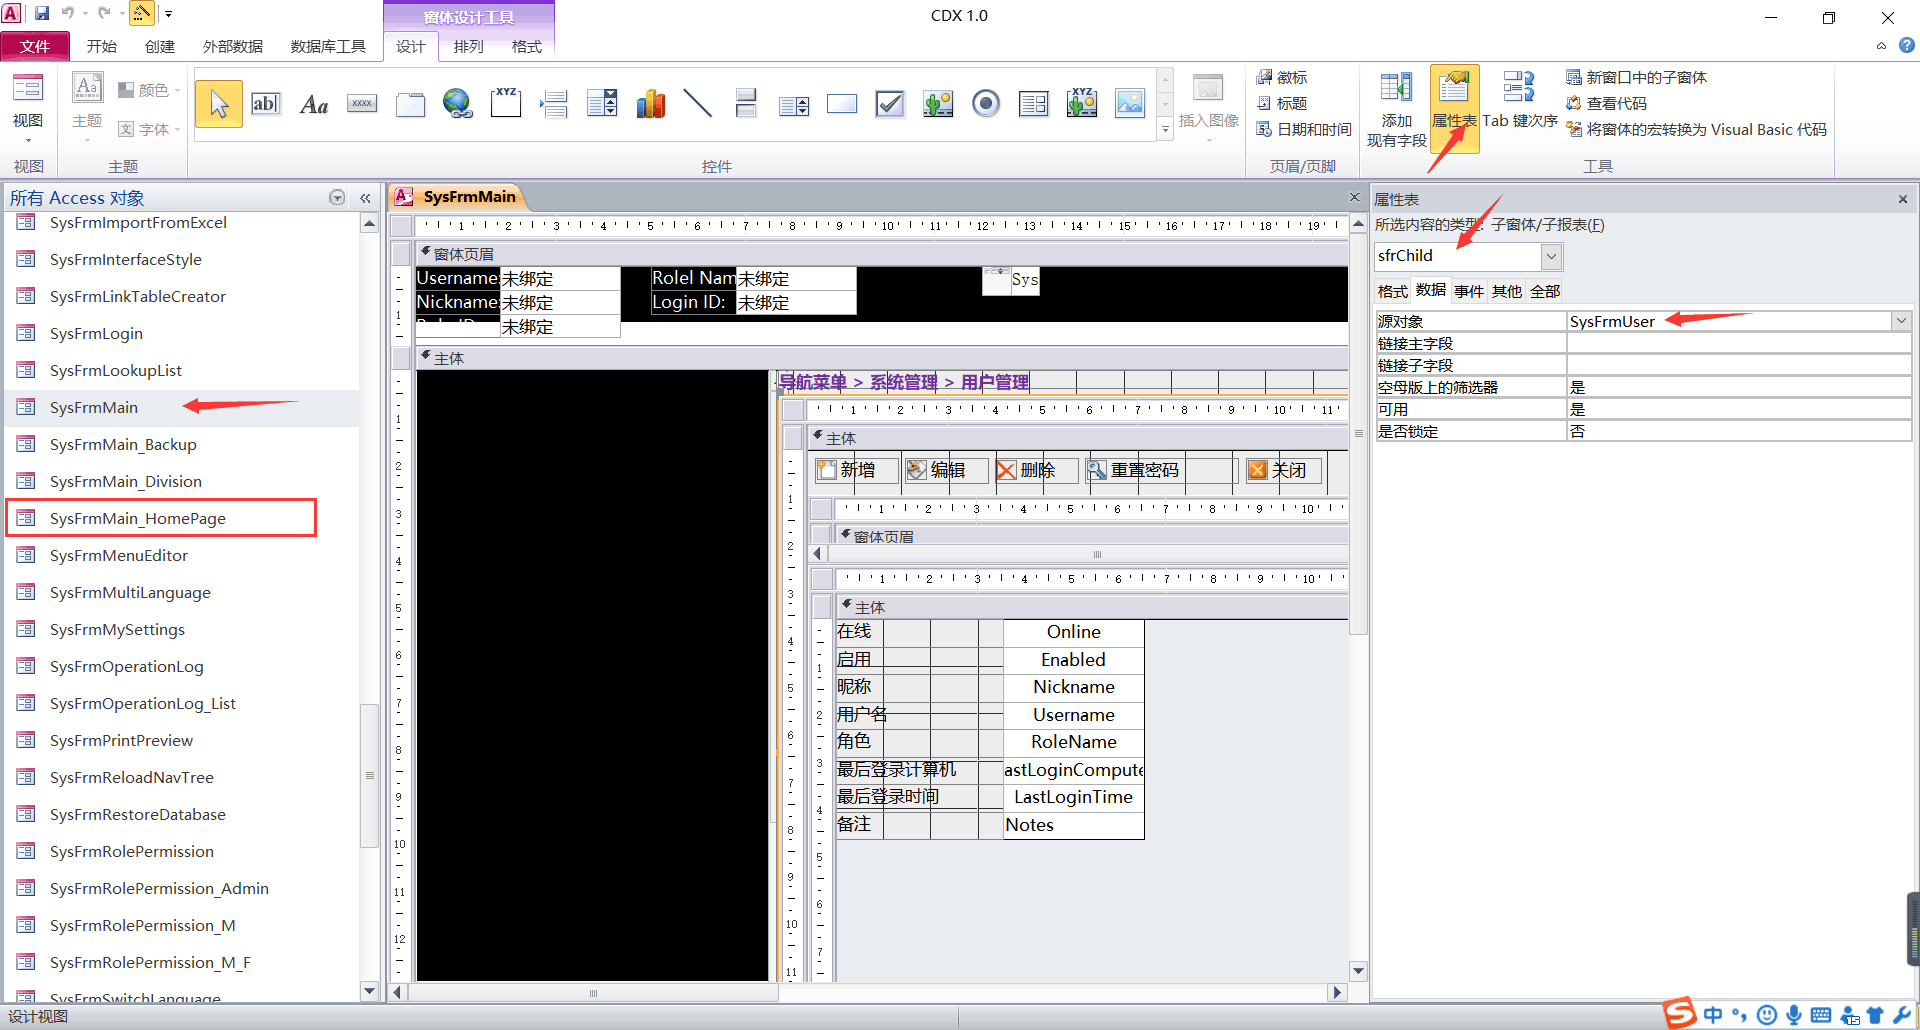This screenshot has height=1030, width=1920.
Task: Open the 源对象 SysFrmUser dropdown arrow
Action: click(x=1901, y=321)
